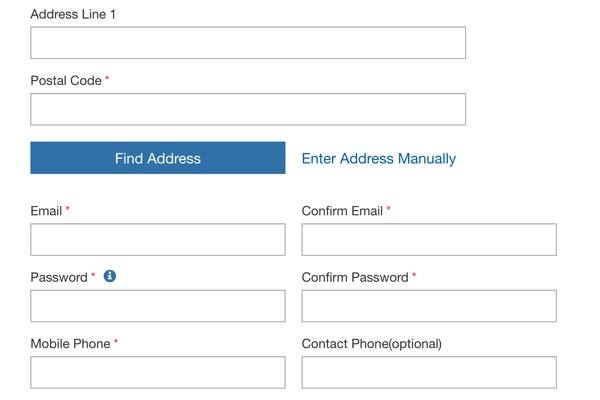Click the "Contact Phone(optional)" label text
The image size is (600, 400).
tap(371, 343)
